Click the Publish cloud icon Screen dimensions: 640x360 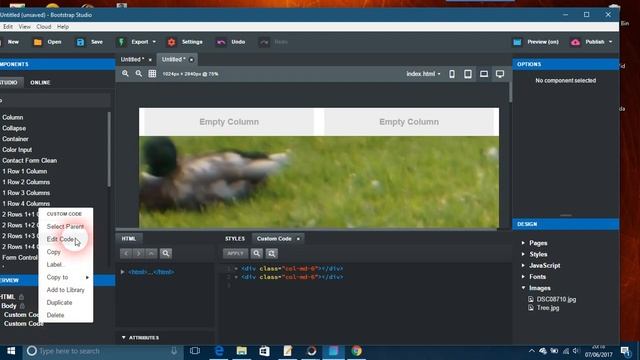[575, 42]
